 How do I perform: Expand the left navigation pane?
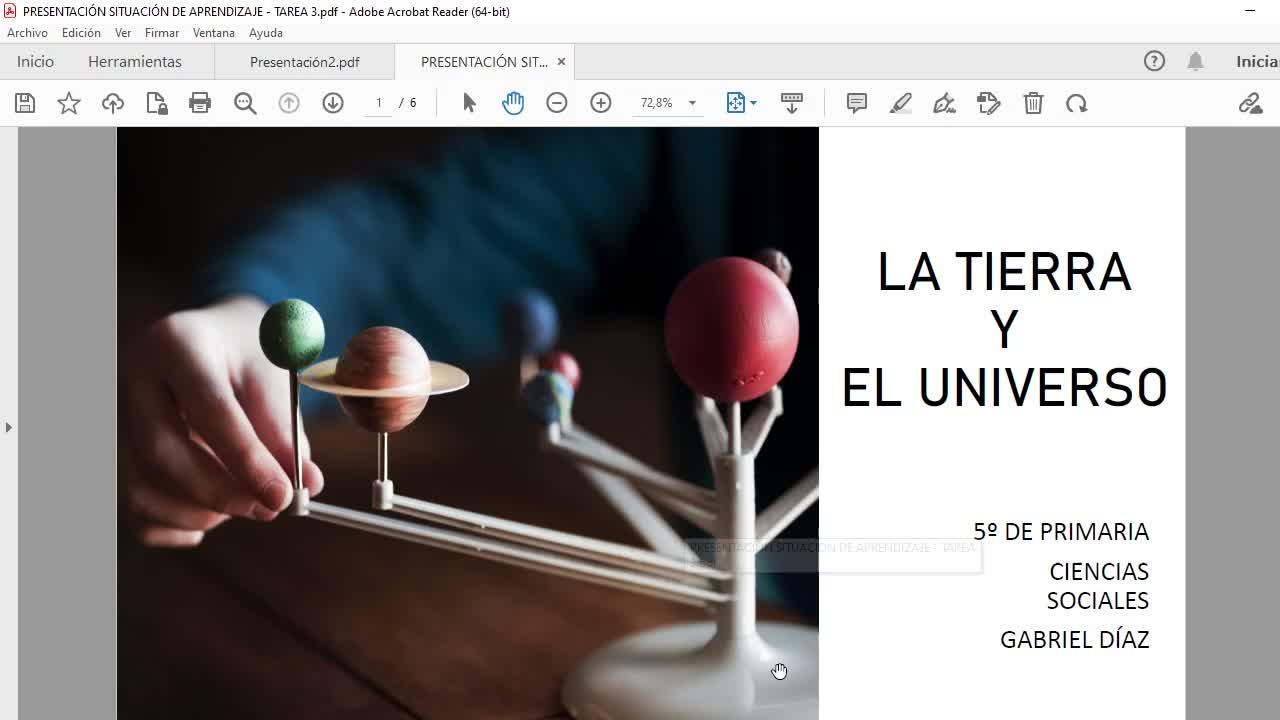pos(9,427)
